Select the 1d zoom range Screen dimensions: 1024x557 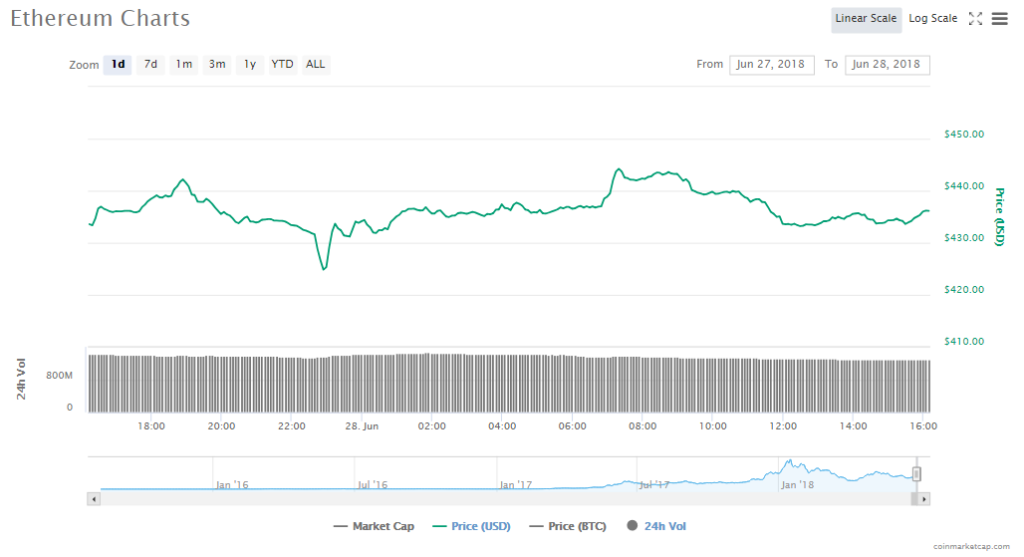coord(118,64)
